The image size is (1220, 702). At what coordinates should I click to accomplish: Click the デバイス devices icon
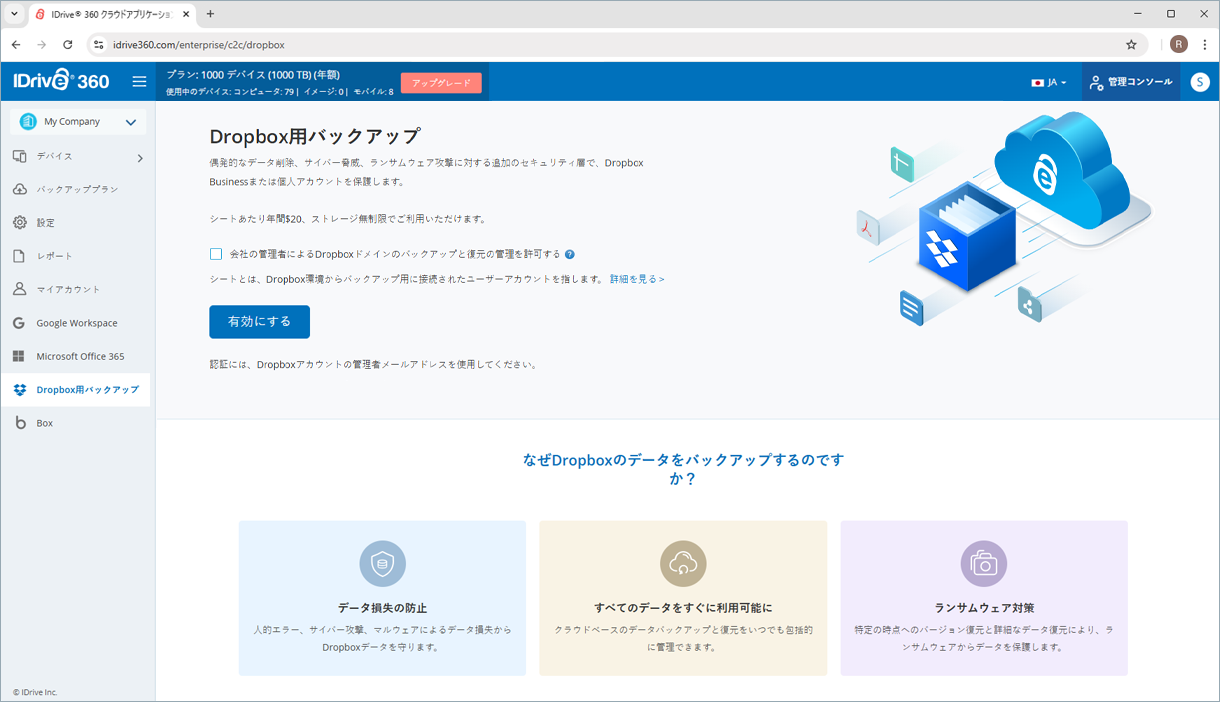pyautogui.click(x=19, y=155)
